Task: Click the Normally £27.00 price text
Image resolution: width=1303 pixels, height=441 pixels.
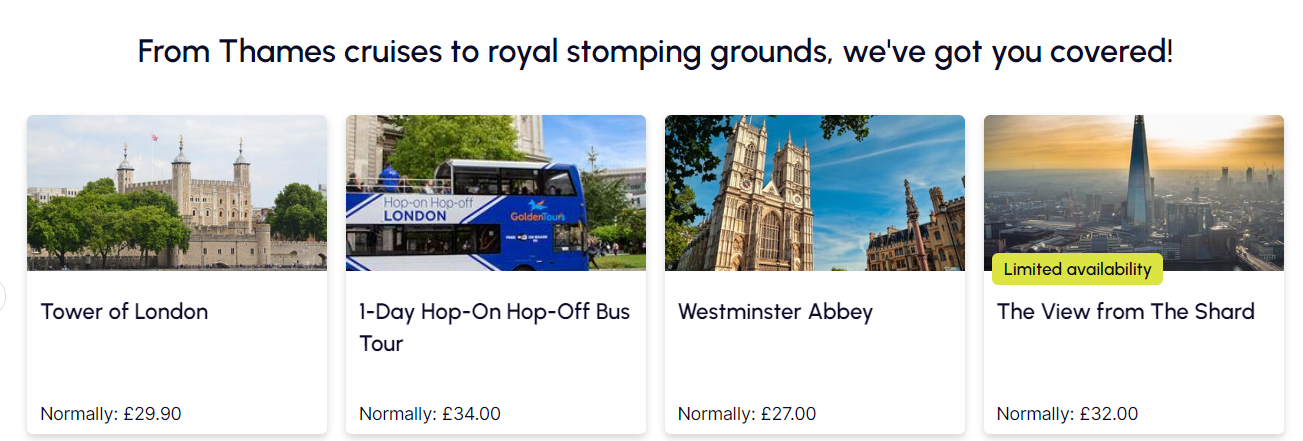Action: (x=747, y=414)
